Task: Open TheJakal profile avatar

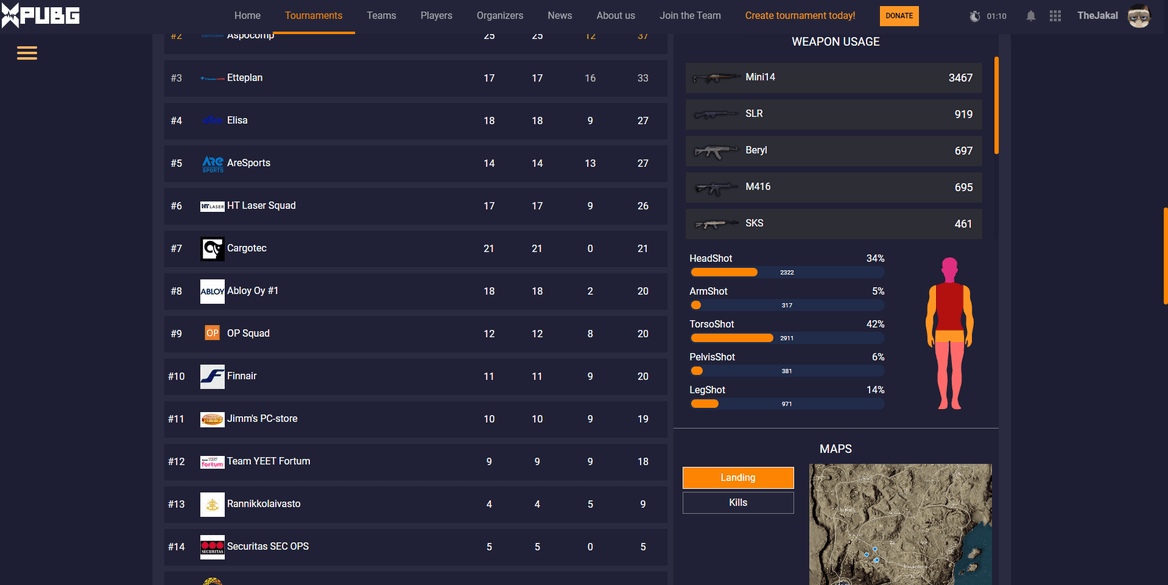Action: (1139, 16)
